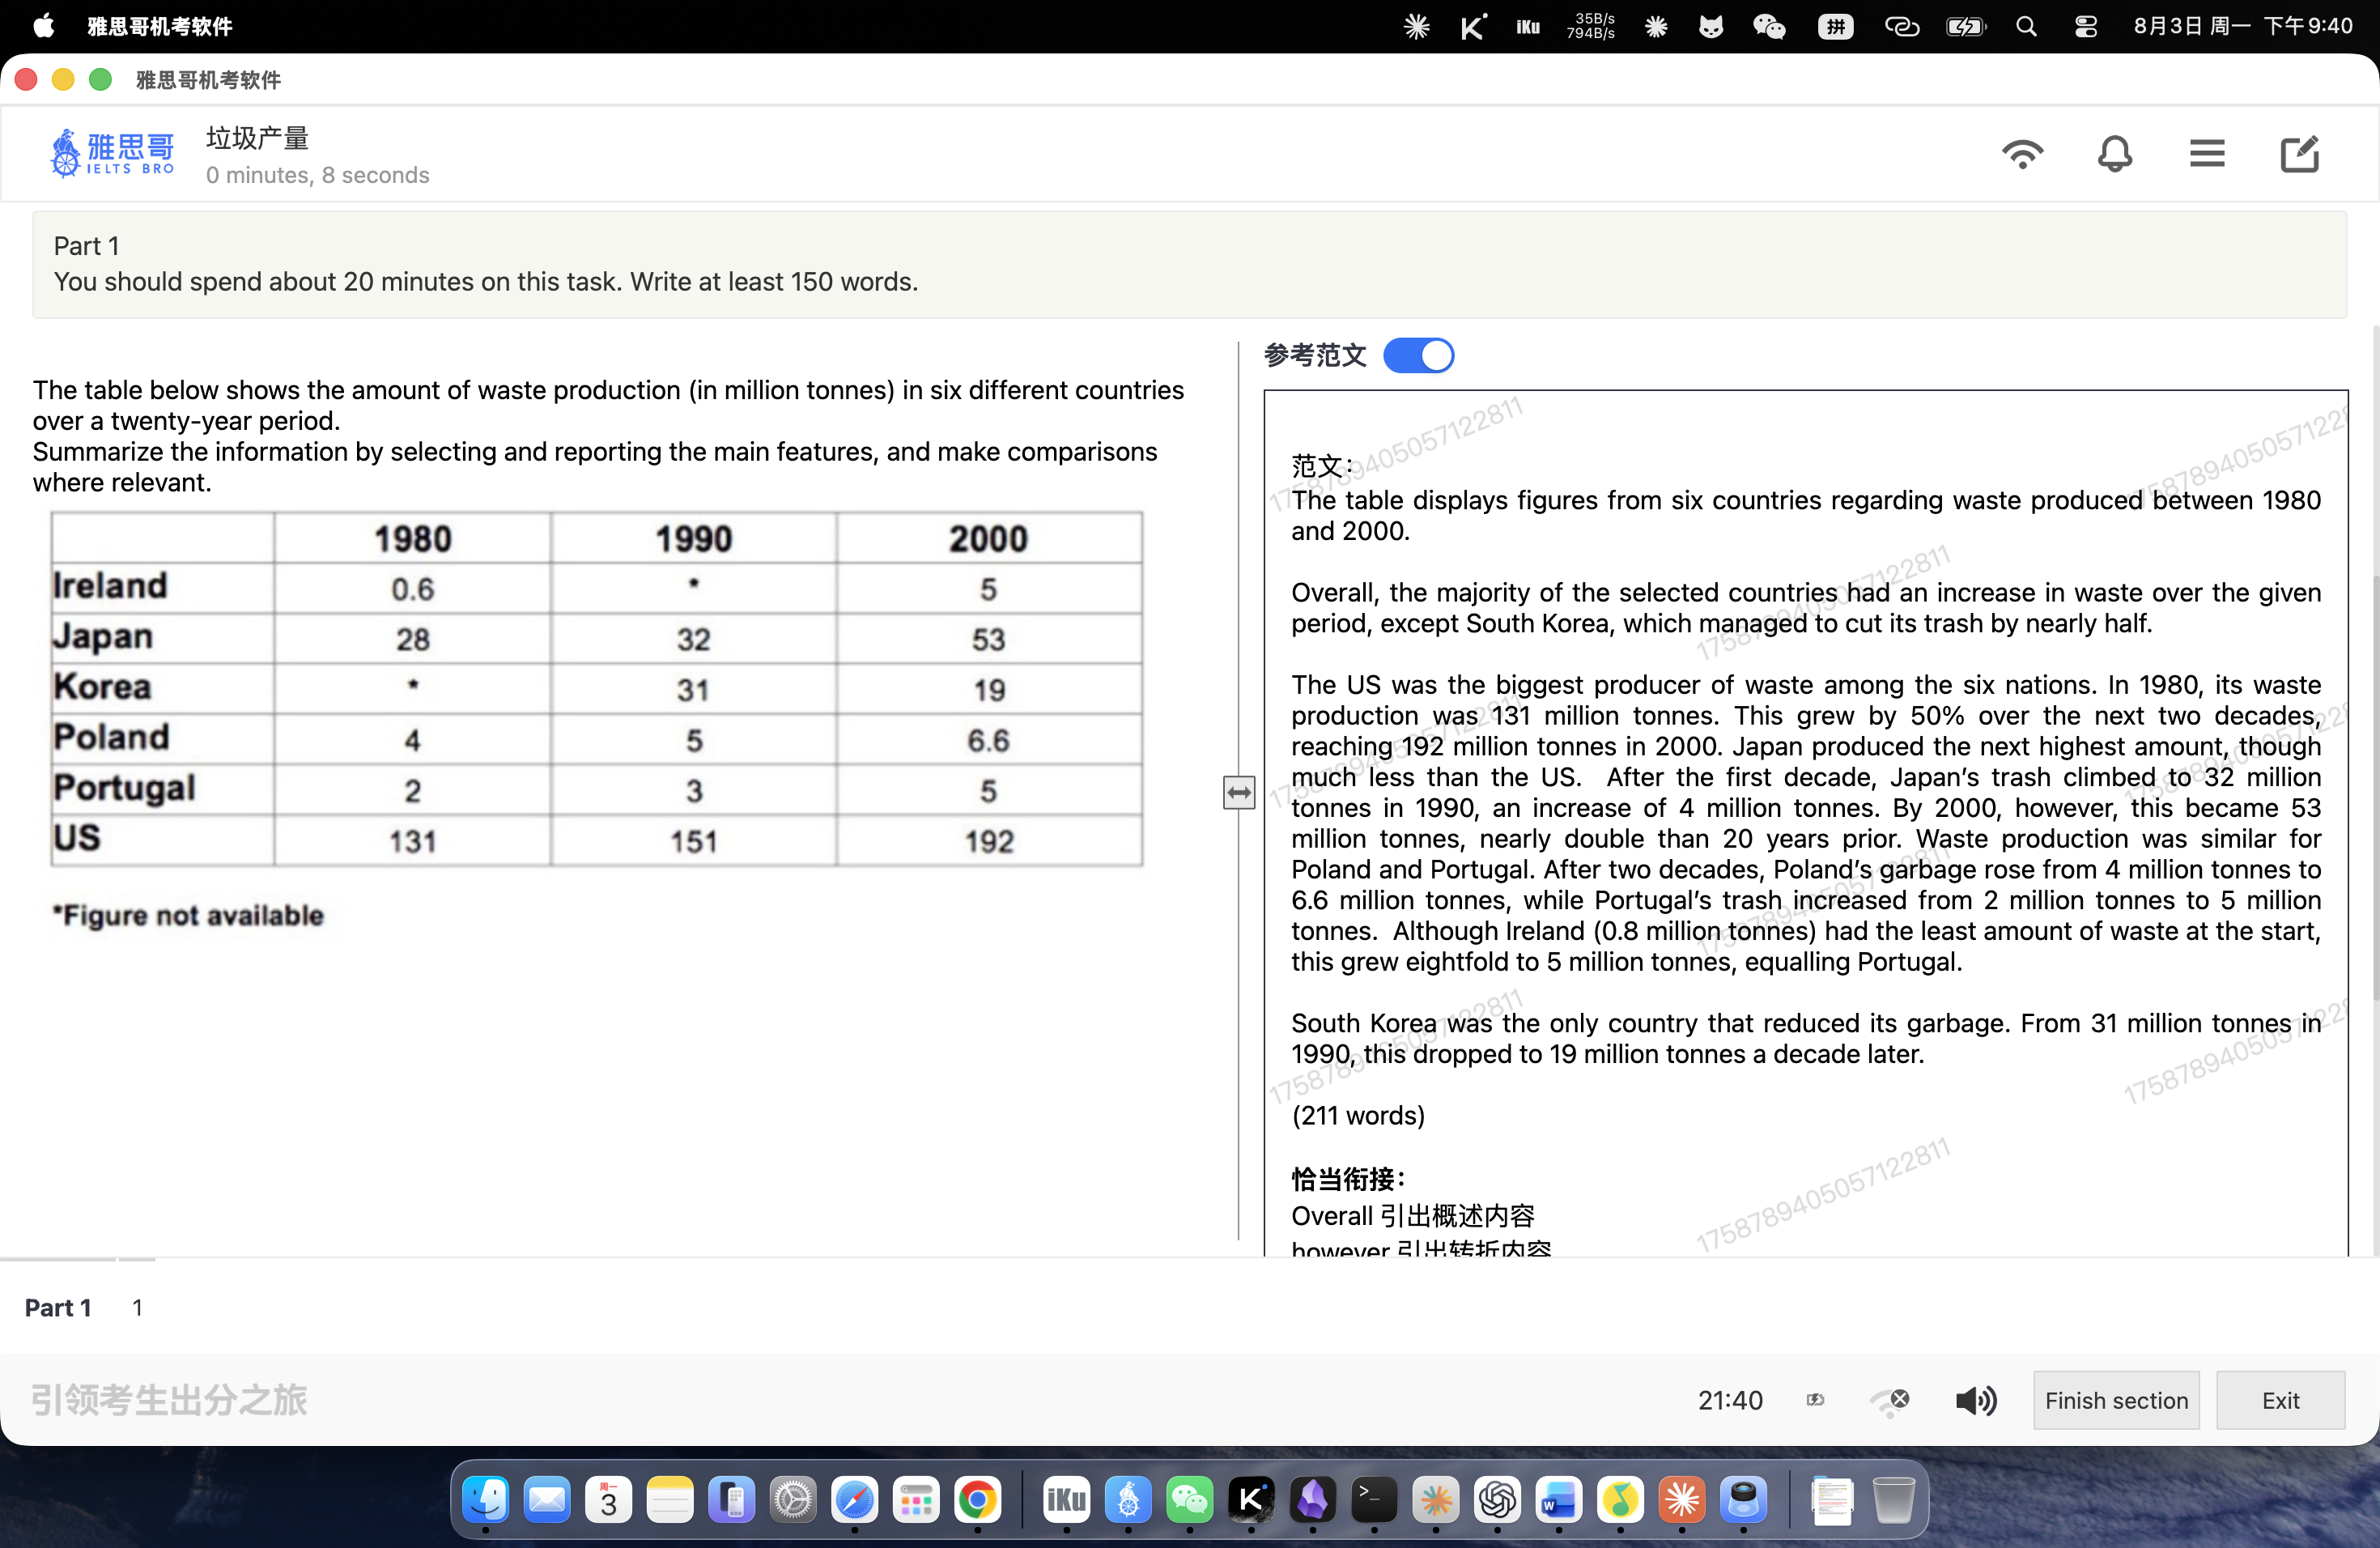Select question number 1 in navigation
This screenshot has width=2380, height=1548.
137,1307
